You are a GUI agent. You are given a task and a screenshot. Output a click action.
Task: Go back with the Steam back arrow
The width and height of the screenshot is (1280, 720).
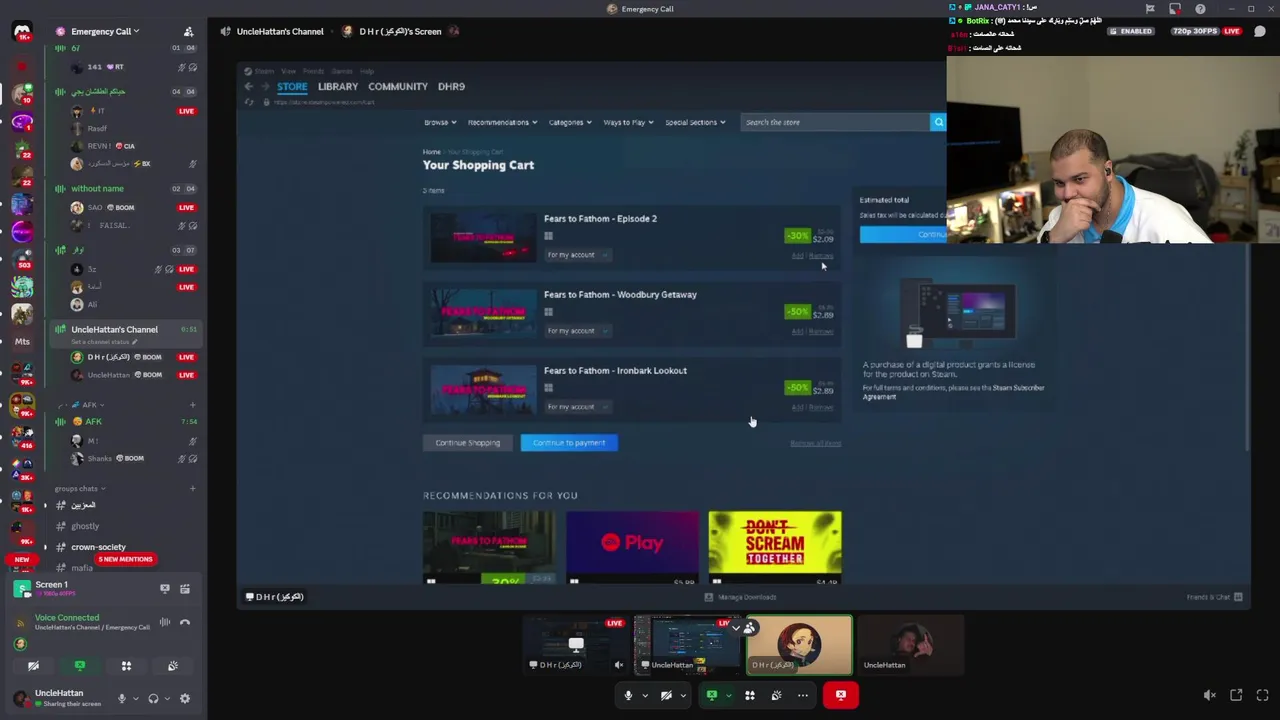(249, 87)
